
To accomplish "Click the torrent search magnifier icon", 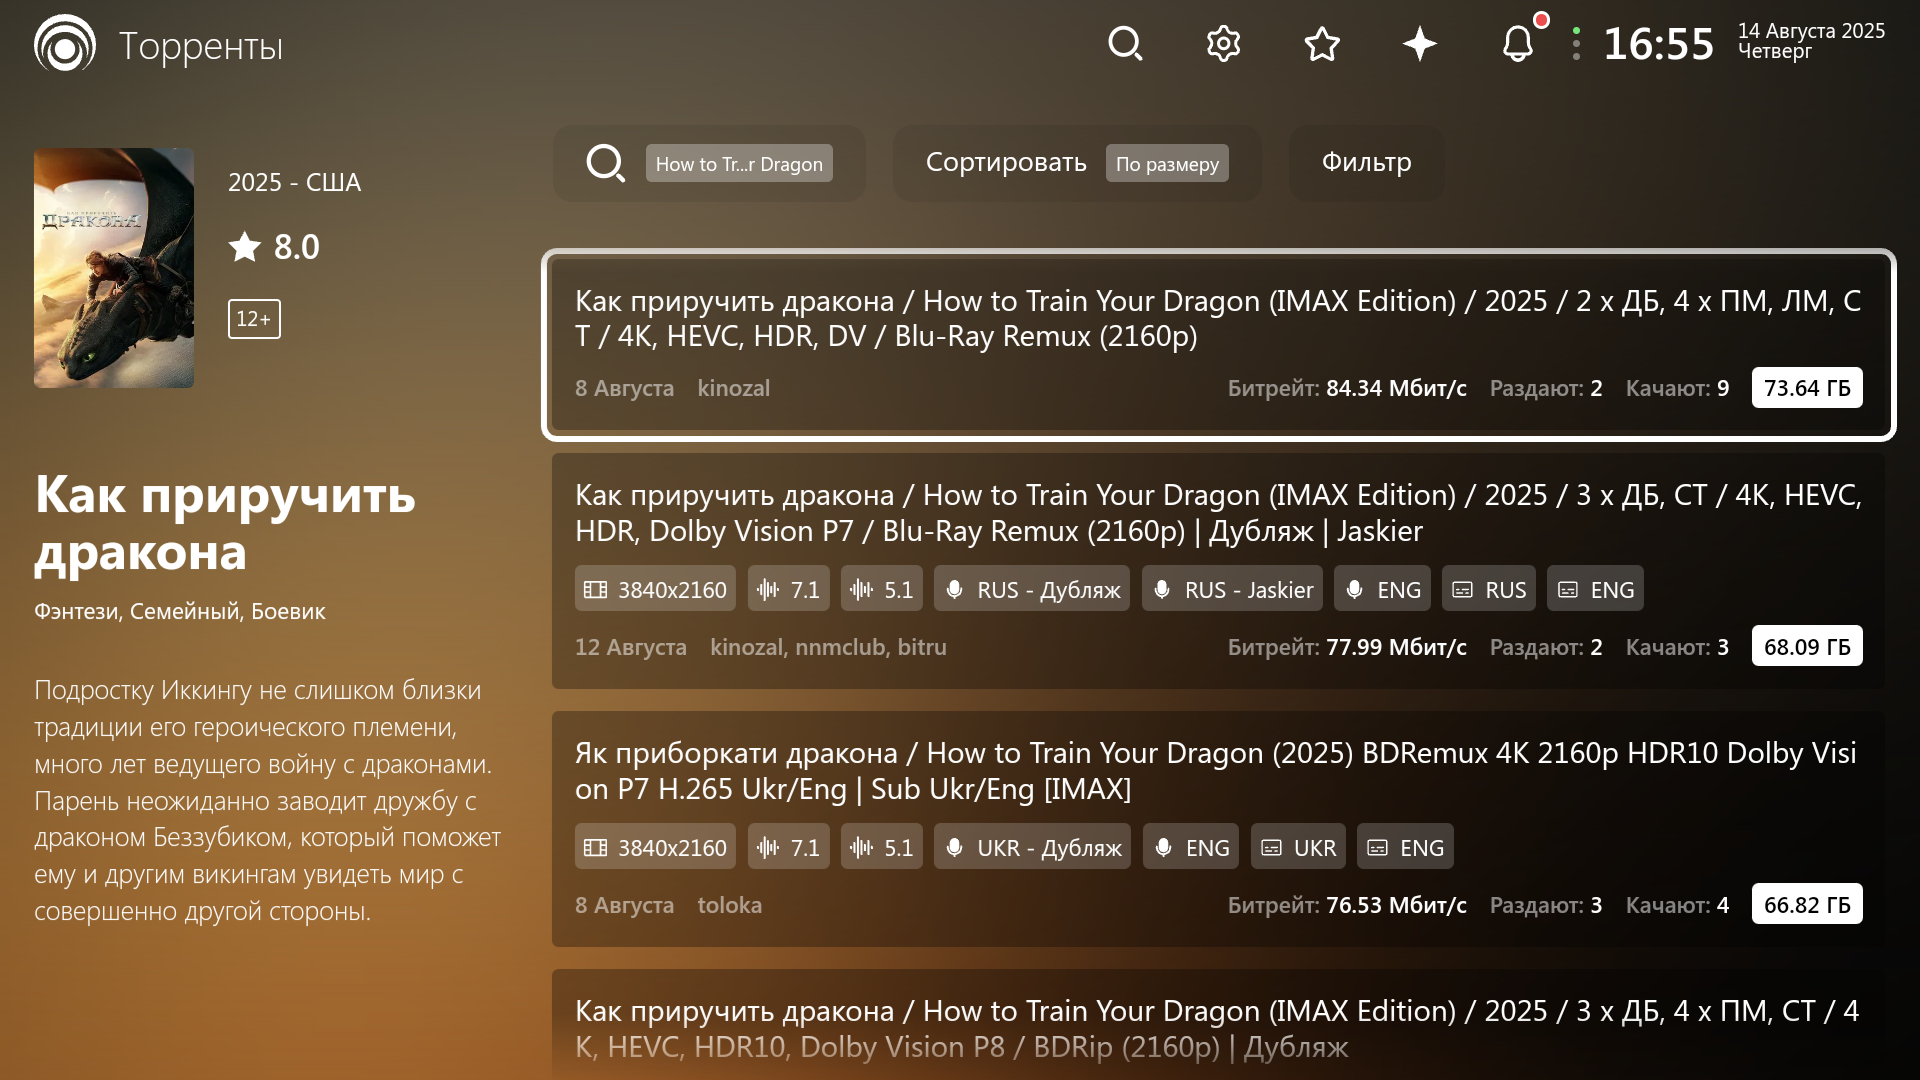I will coord(605,163).
